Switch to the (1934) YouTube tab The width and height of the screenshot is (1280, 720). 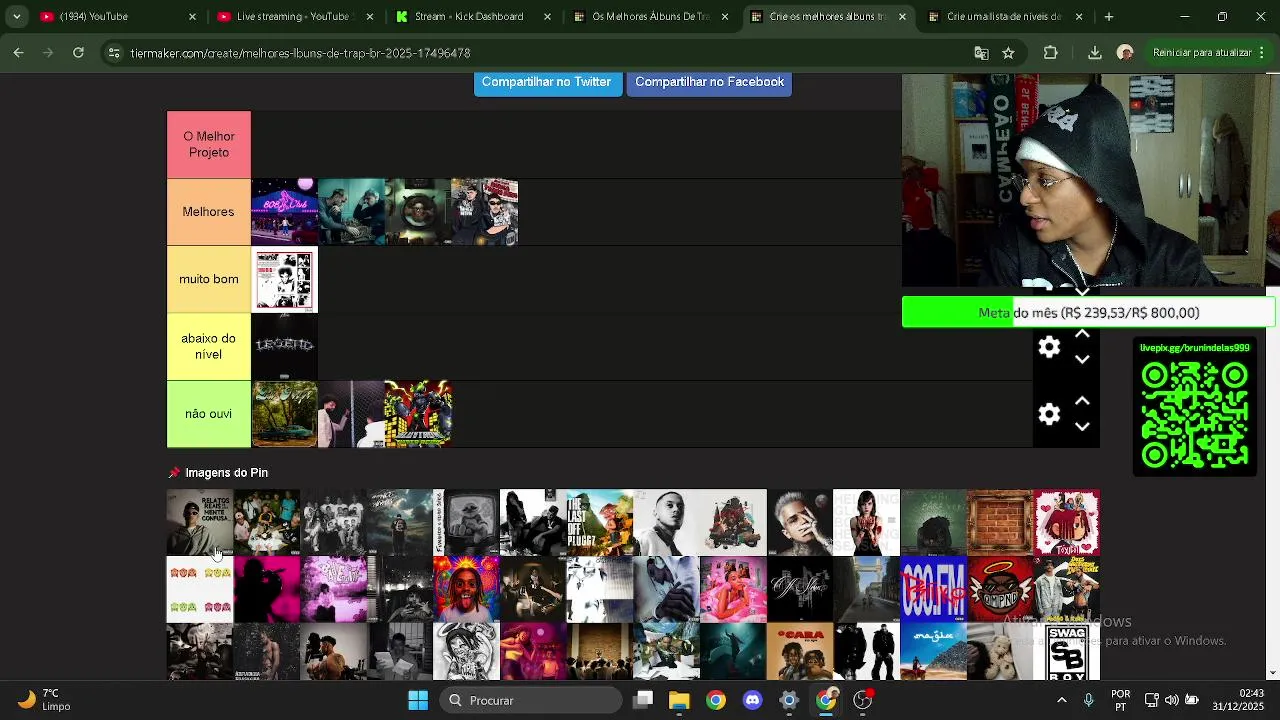(x=117, y=16)
